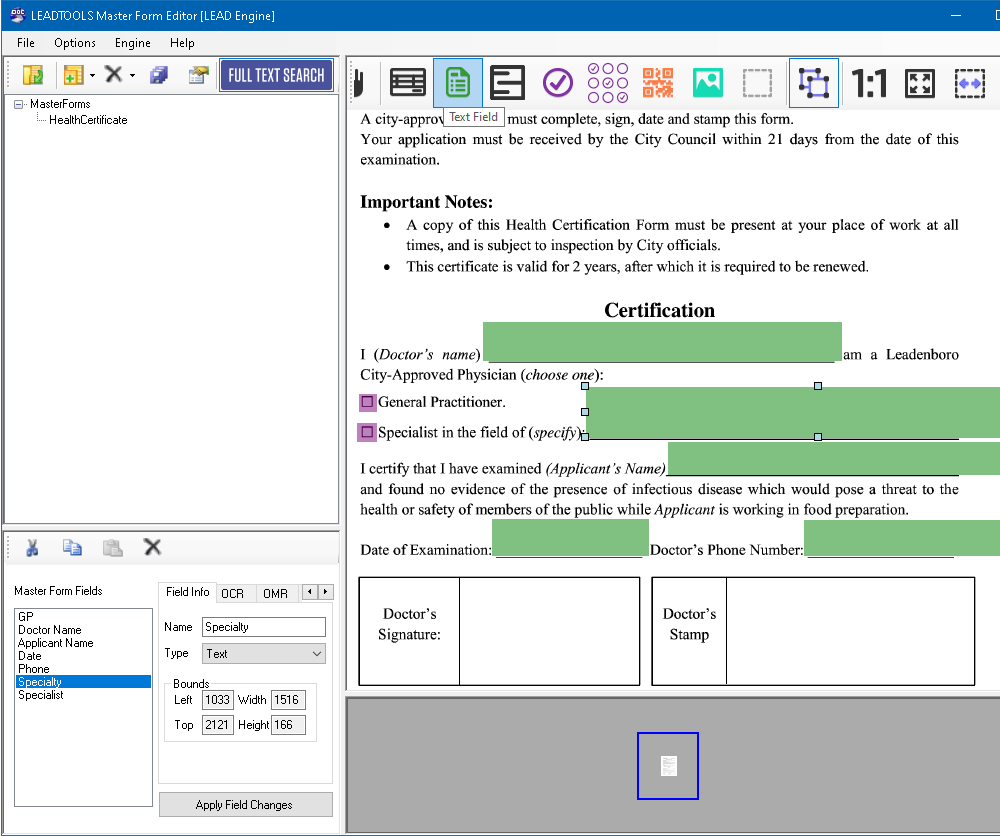The width and height of the screenshot is (1000, 836).
Task: Click the General Practitioner checkbox field
Action: click(367, 402)
